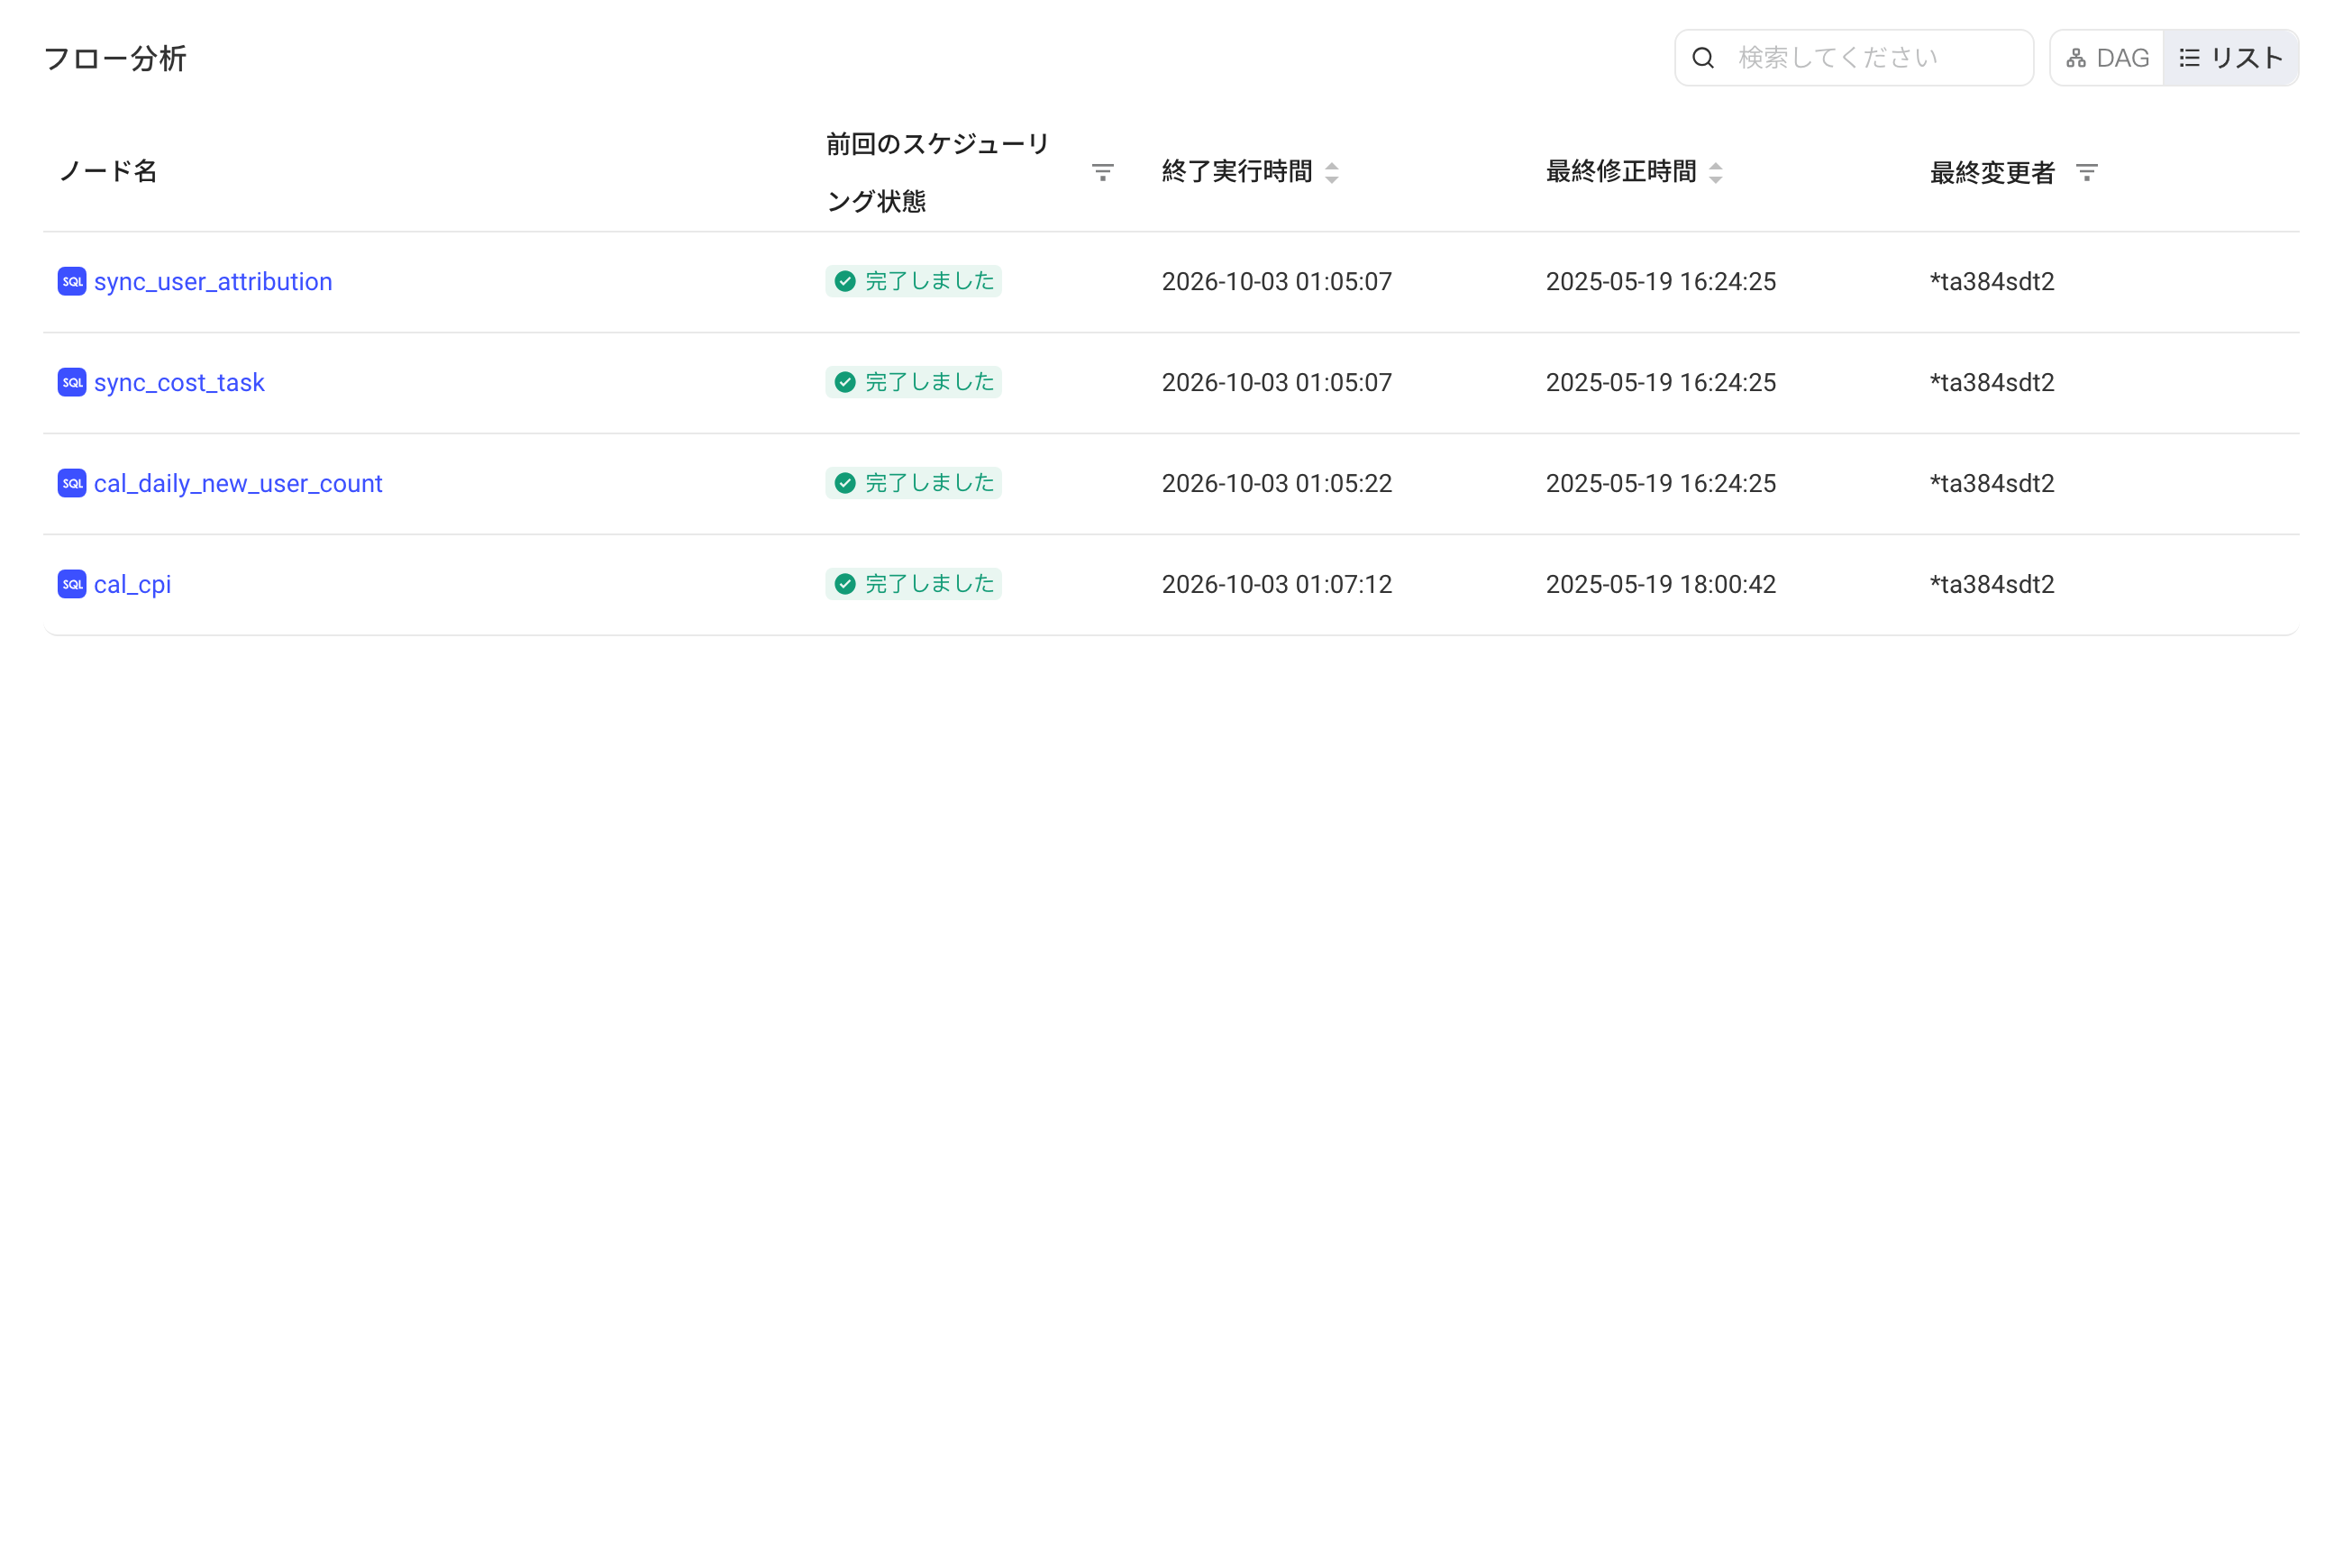Image resolution: width=2343 pixels, height=1568 pixels.
Task: Open the sync_user_attribution node
Action: 213,281
